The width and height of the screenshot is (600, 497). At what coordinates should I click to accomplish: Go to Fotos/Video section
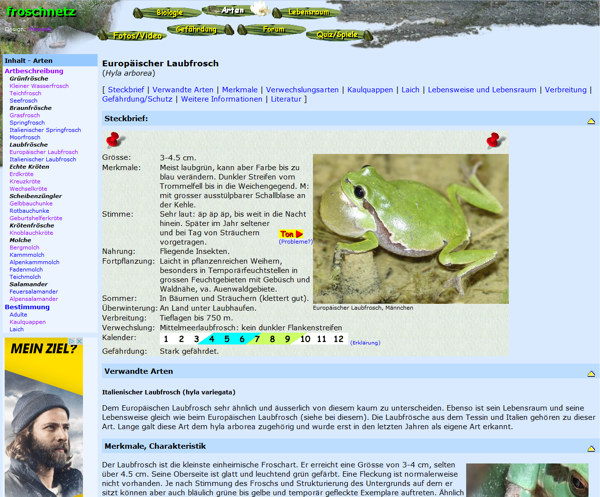coord(138,35)
